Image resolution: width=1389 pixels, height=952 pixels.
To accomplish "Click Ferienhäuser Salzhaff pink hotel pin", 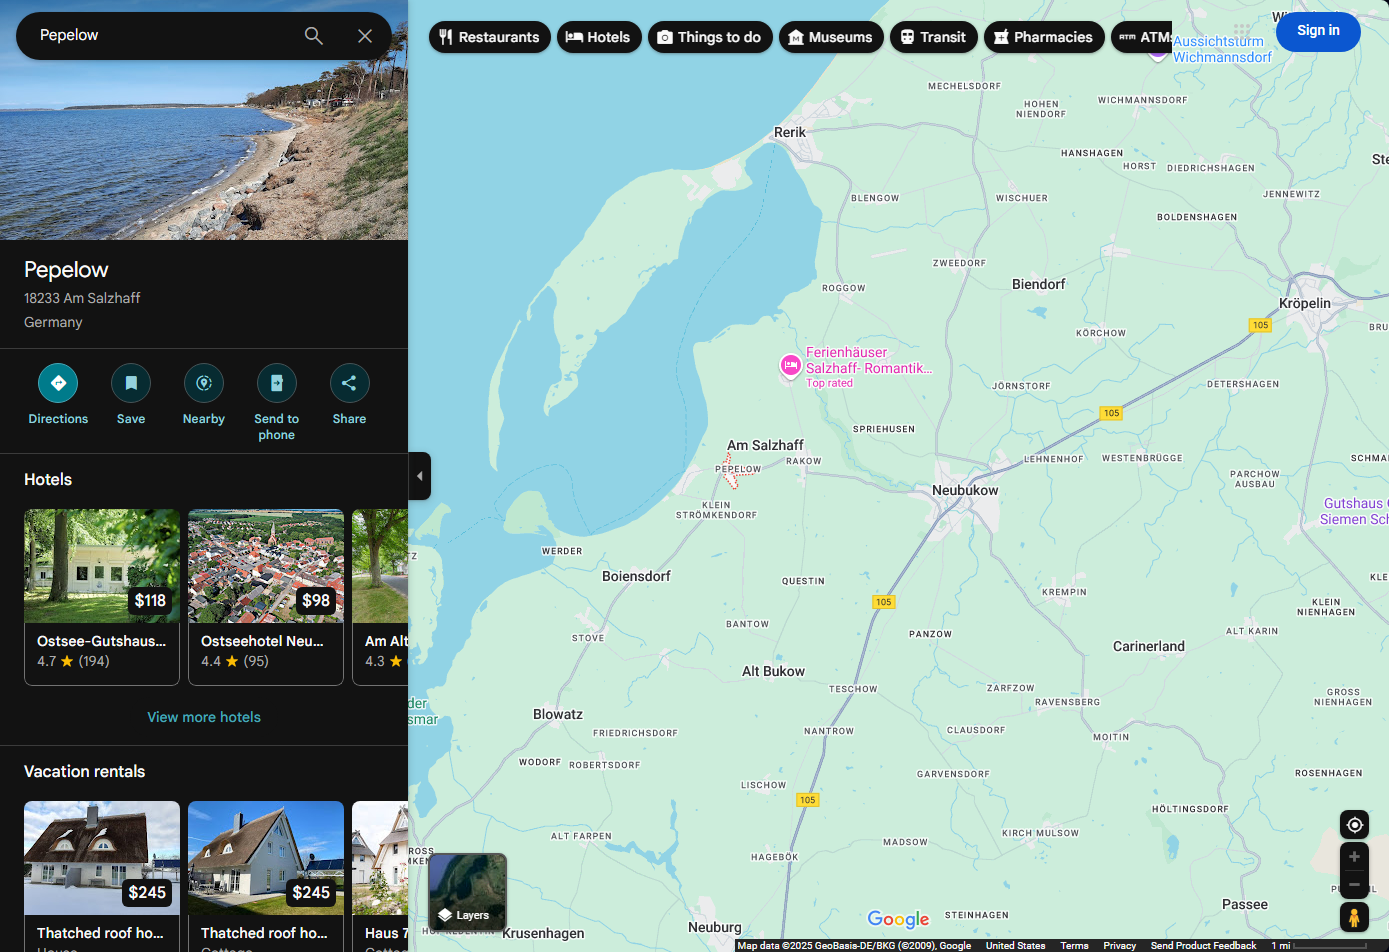I will (x=790, y=366).
